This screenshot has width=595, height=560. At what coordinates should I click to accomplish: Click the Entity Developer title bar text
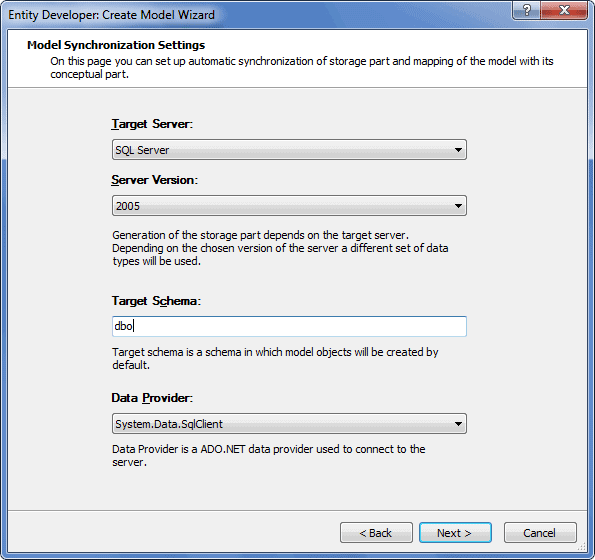112,15
